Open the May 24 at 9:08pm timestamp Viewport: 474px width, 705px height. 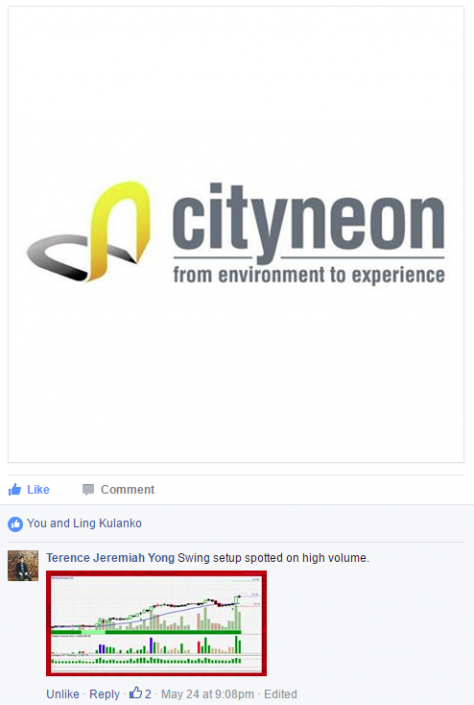(207, 694)
